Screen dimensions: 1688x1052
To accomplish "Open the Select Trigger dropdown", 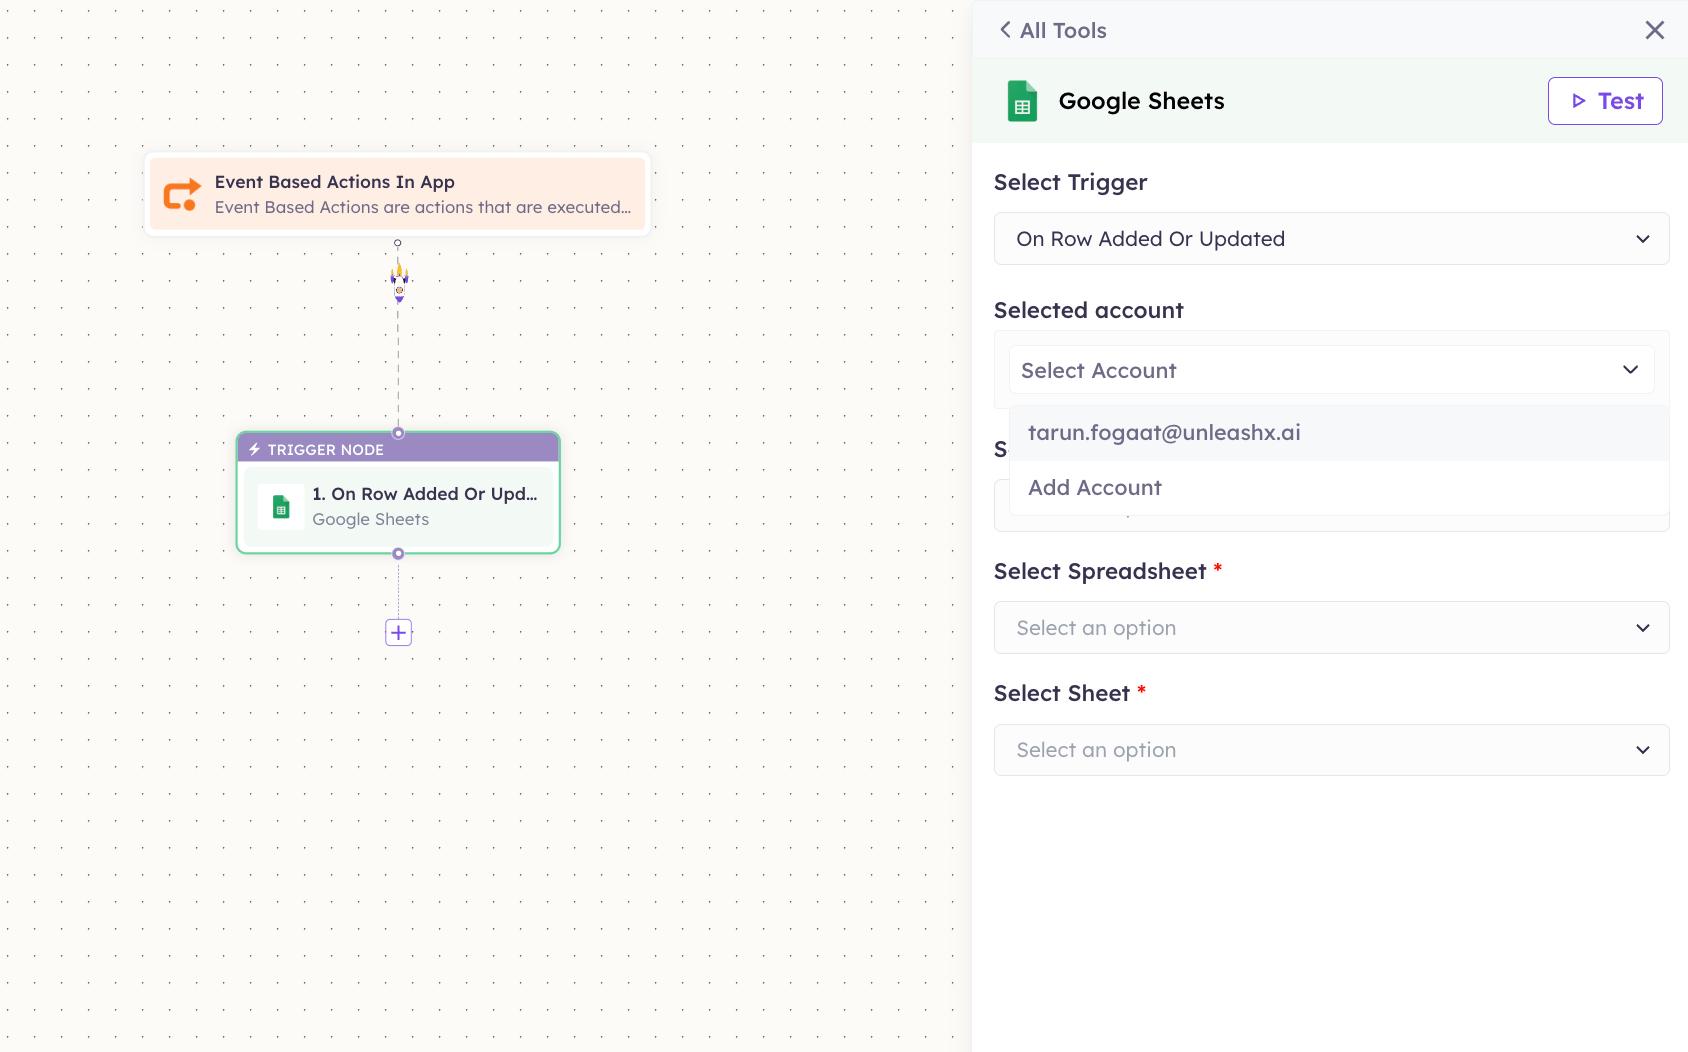I will coord(1331,239).
